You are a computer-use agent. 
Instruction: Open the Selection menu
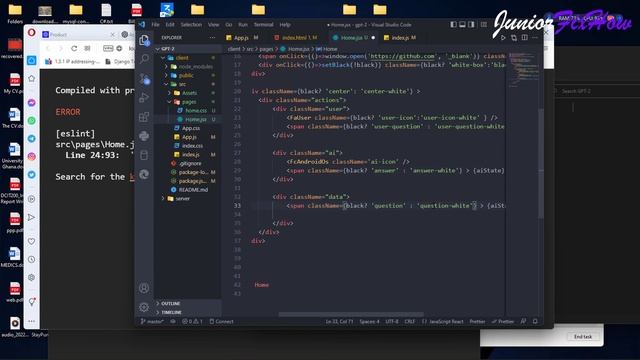click(x=191, y=24)
